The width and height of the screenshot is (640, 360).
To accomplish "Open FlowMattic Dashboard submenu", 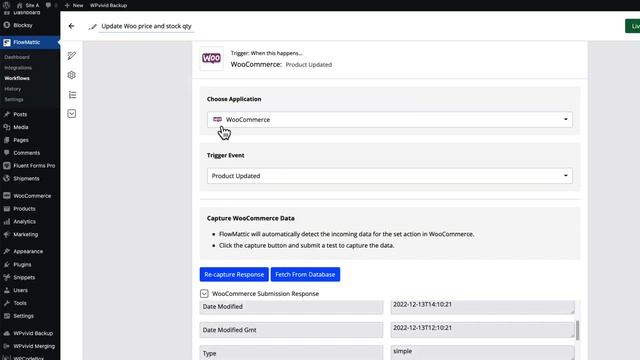I will (17, 57).
